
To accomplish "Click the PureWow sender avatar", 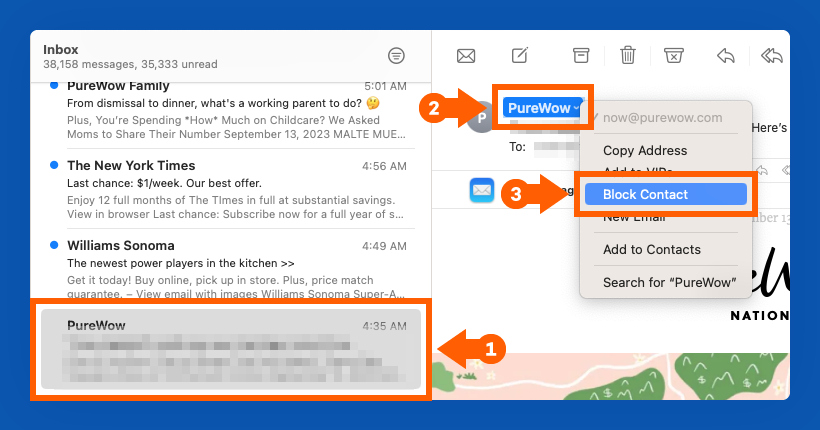I will click(480, 119).
